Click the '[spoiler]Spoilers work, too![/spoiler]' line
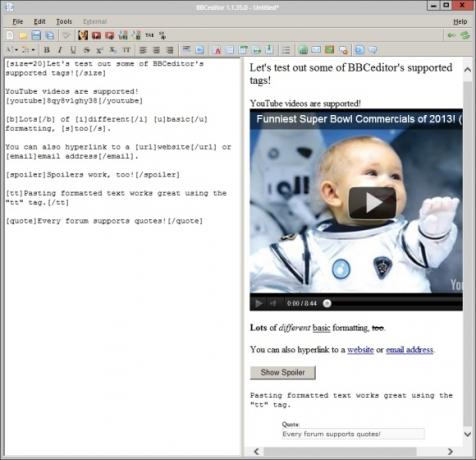476x460 pixels. pos(93,175)
